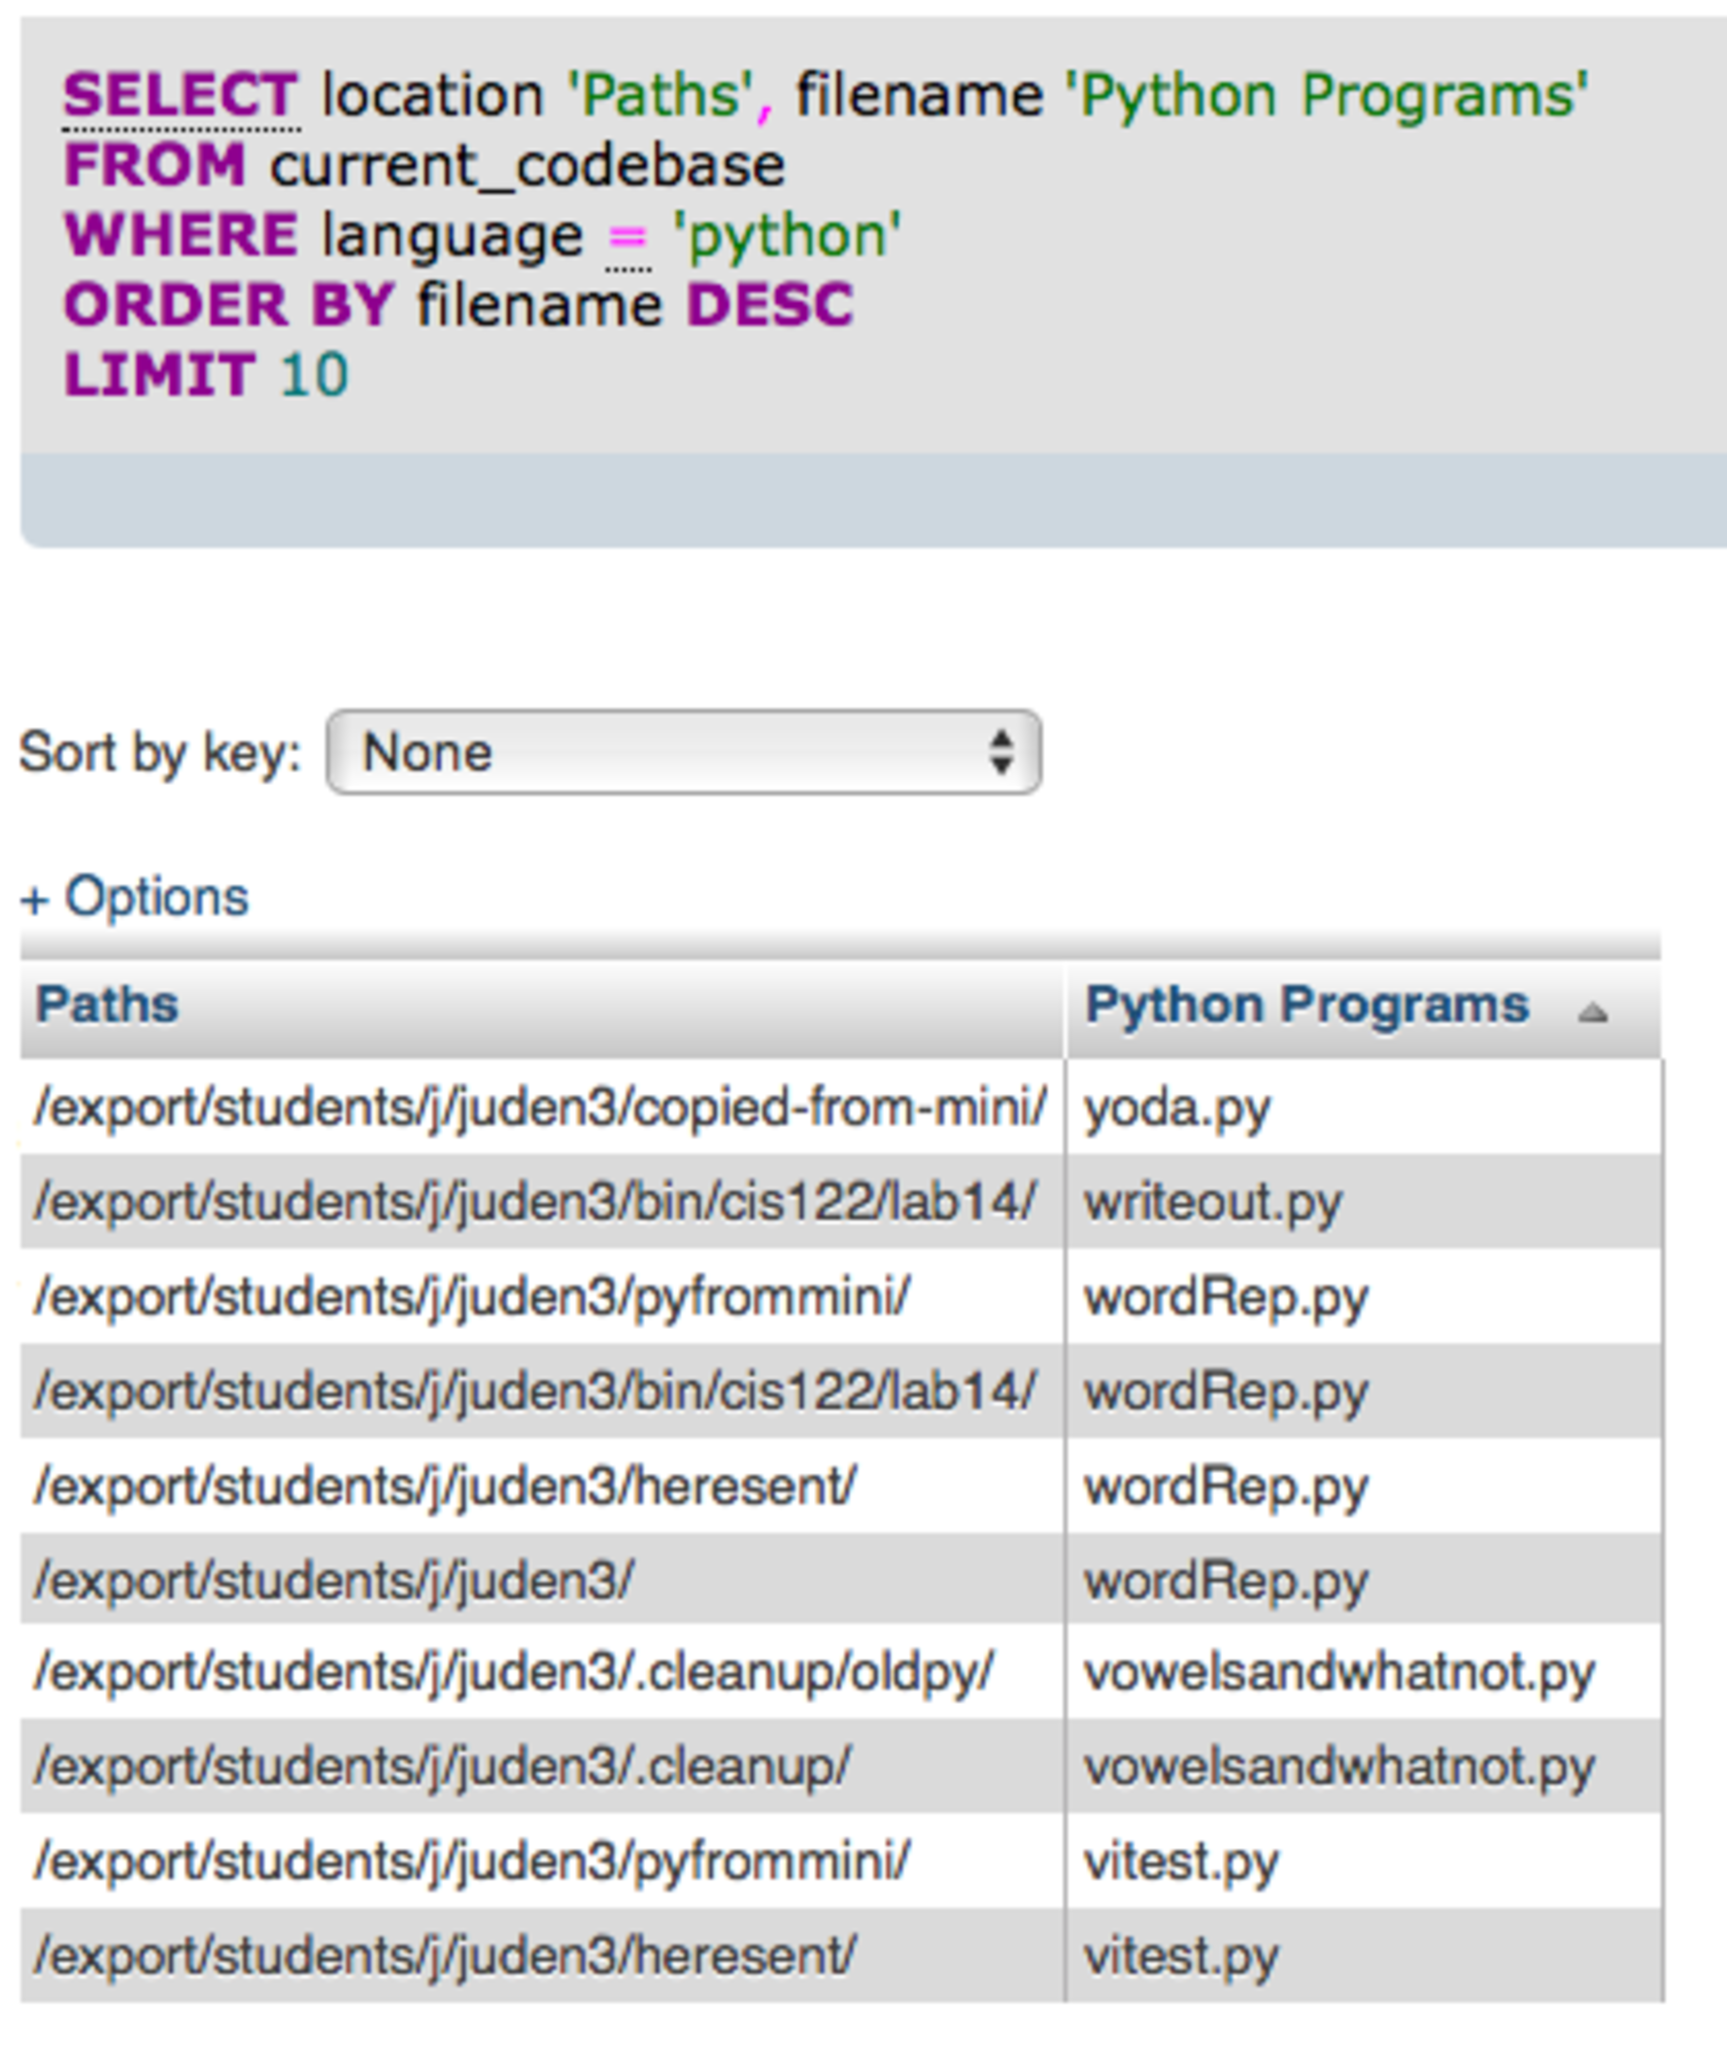Click current_codebase table name in query

coord(527,166)
